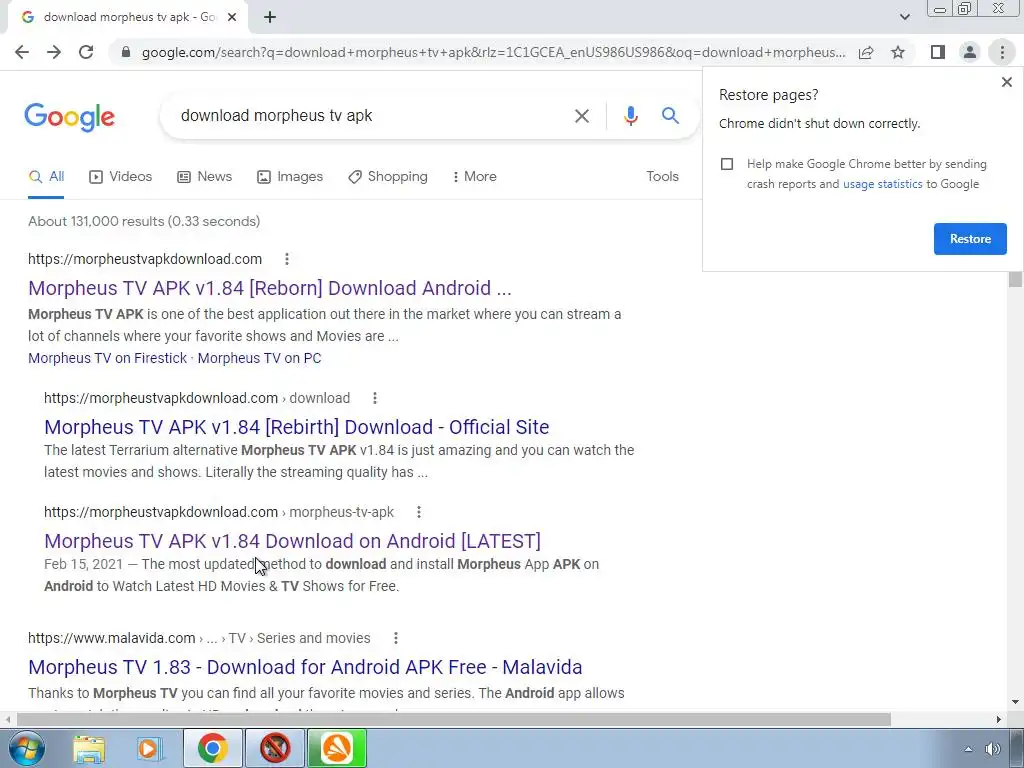The width and height of the screenshot is (1024, 768).
Task: Go back with the browser back arrow
Action: tap(22, 52)
